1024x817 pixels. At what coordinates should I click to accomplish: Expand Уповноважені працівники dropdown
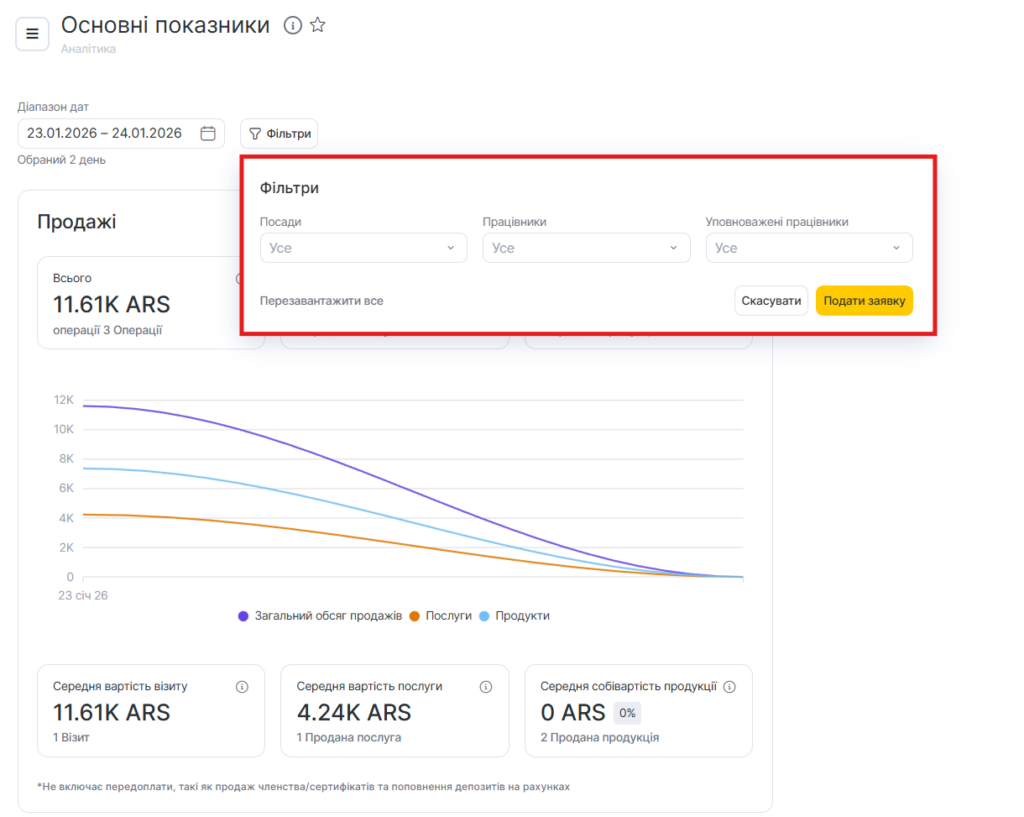point(809,248)
